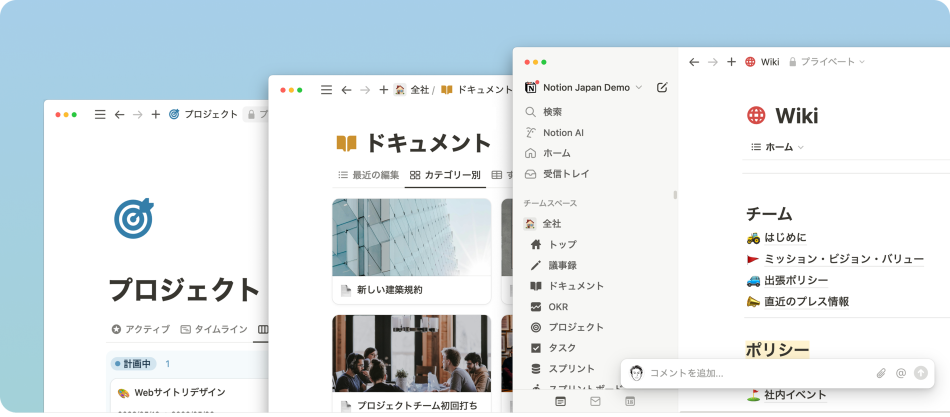Screen dimensions: 950x417
Task: Click the new page compose icon
Action: (661, 88)
